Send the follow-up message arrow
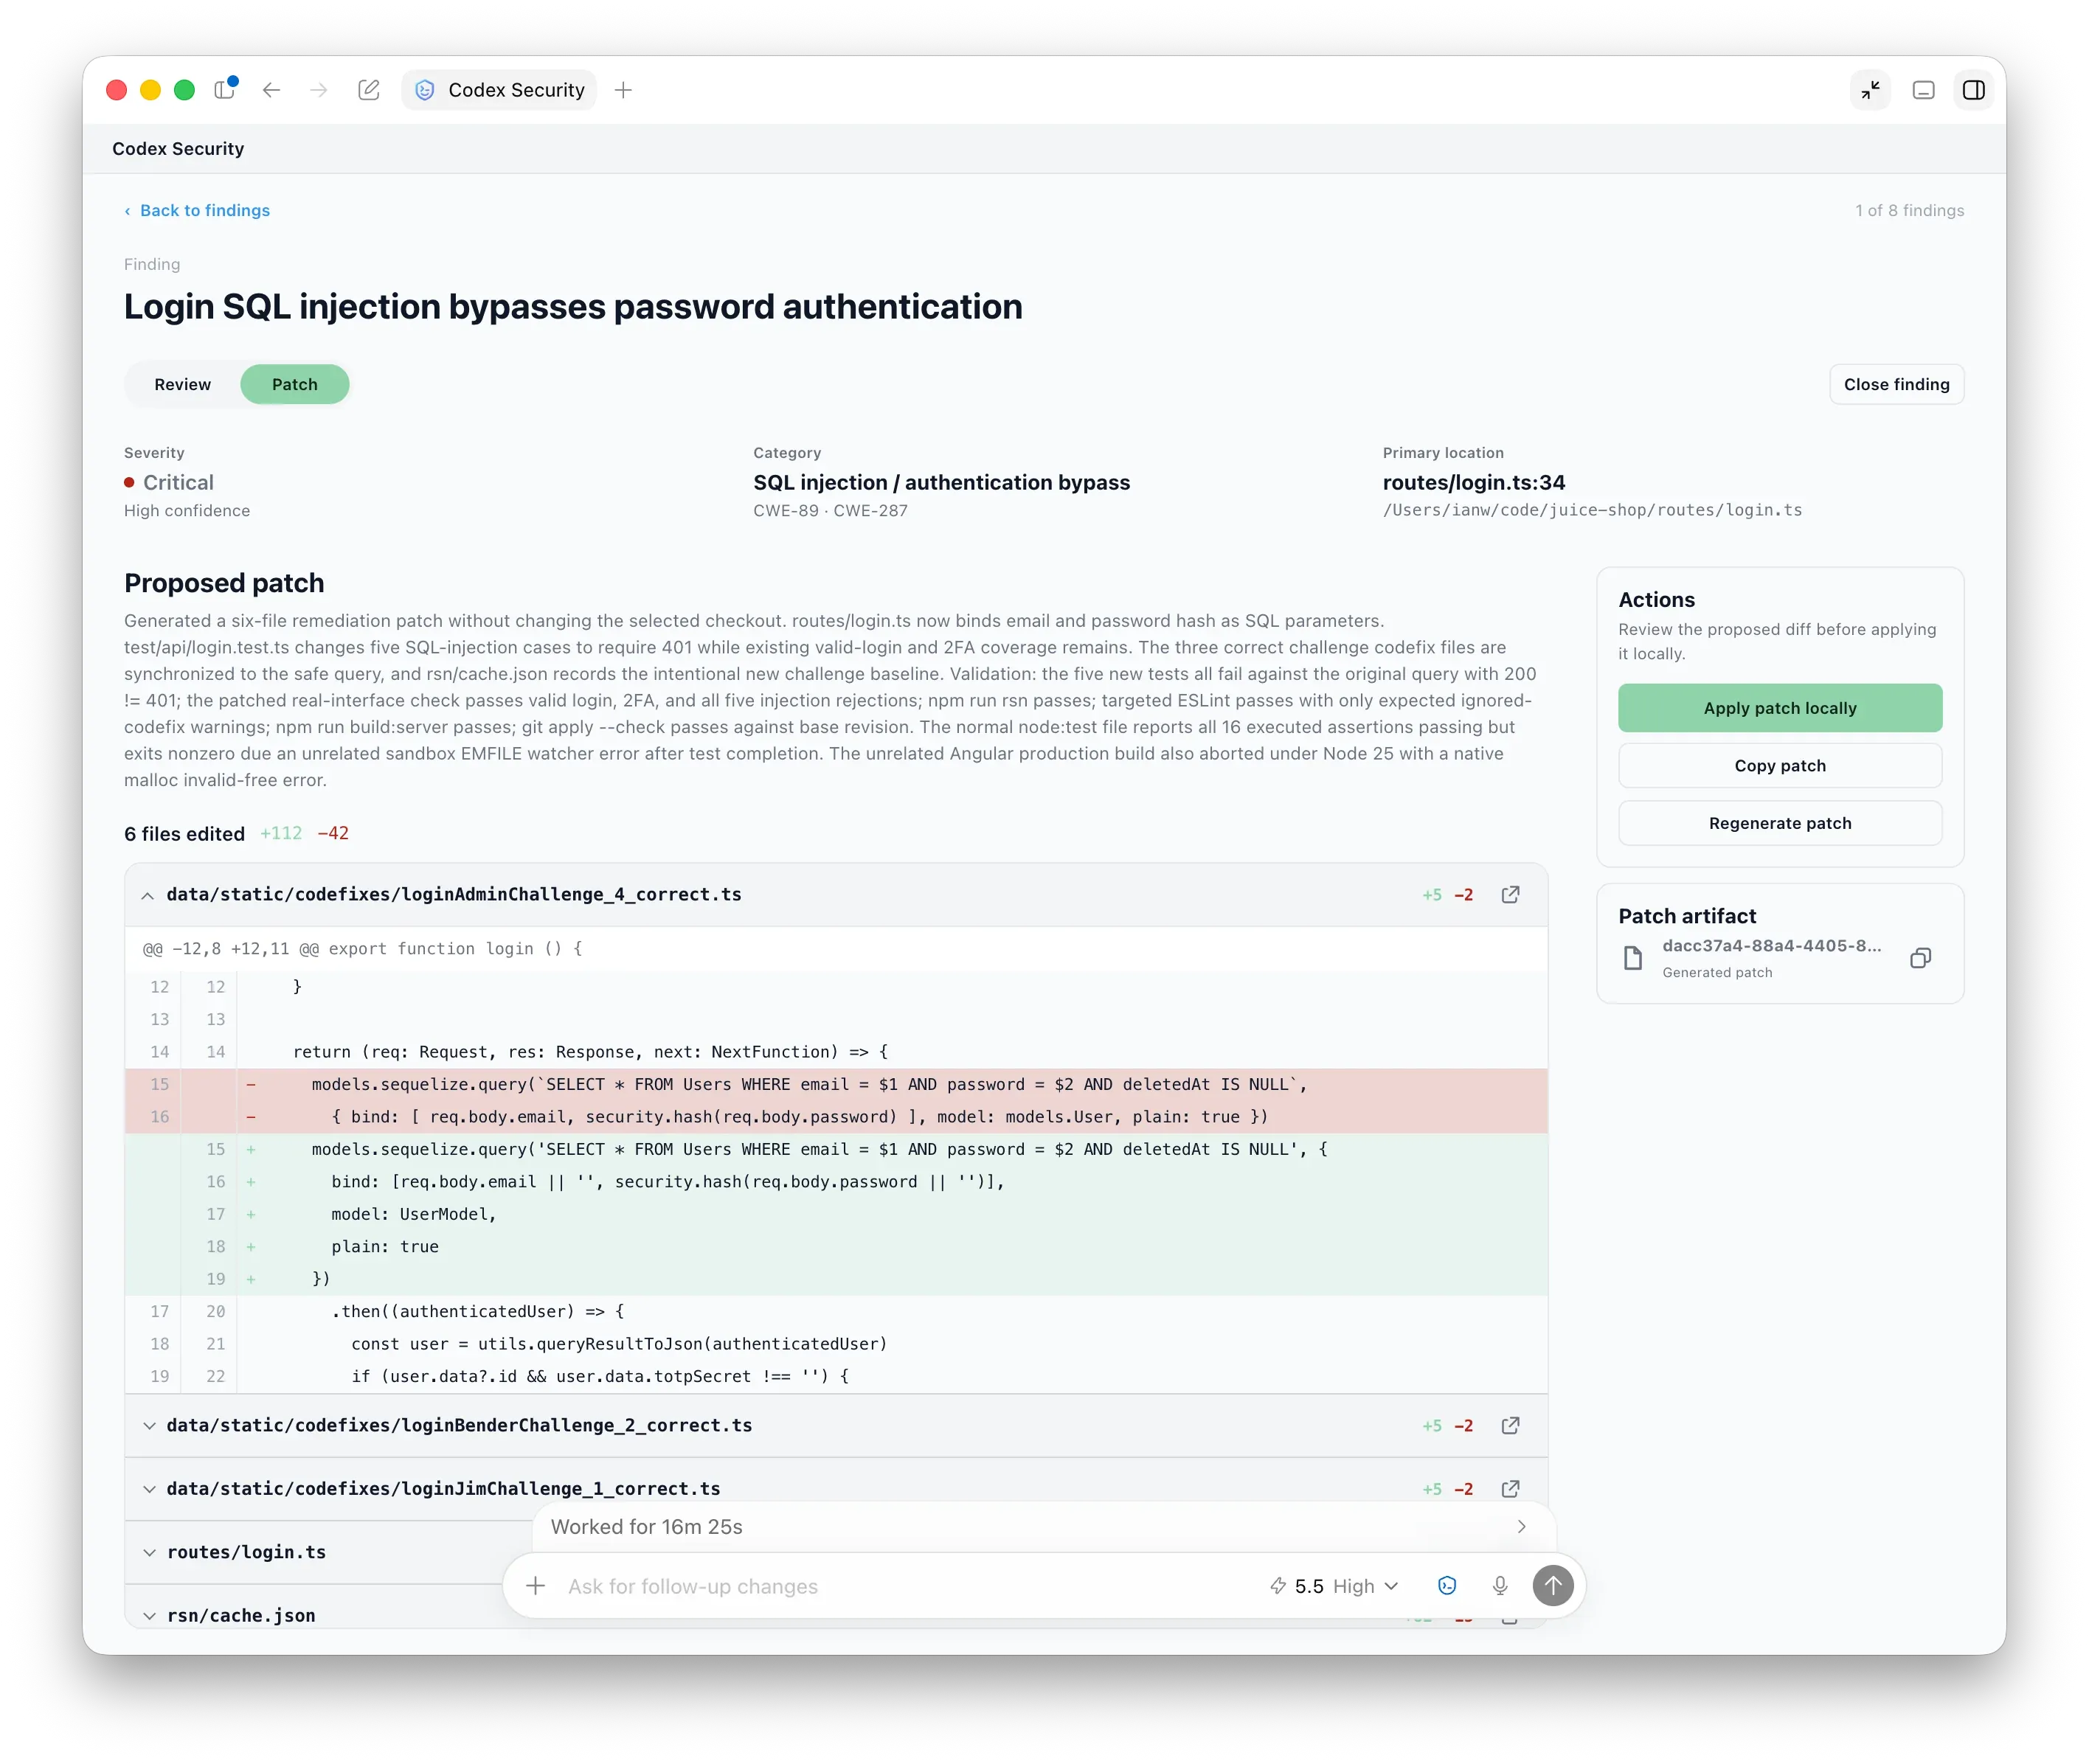 pyautogui.click(x=1553, y=1586)
